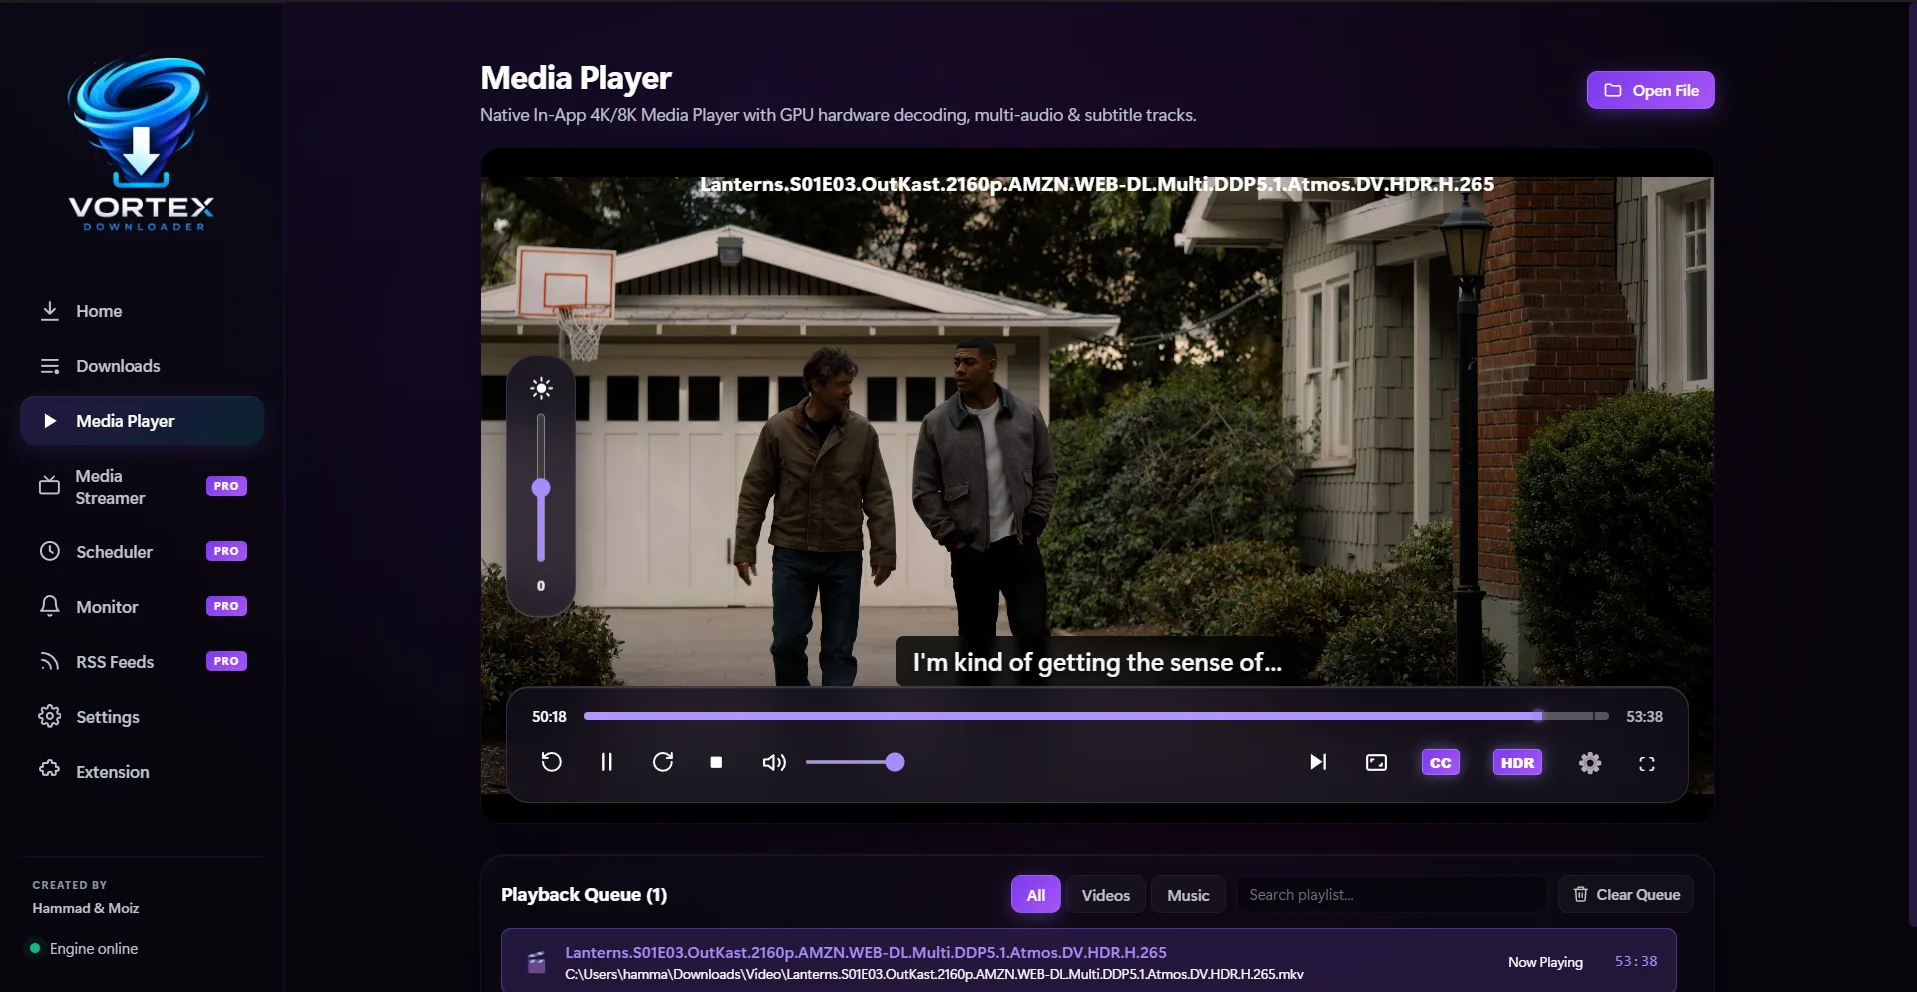Open player settings gear
Image resolution: width=1917 pixels, height=992 pixels.
tap(1589, 763)
